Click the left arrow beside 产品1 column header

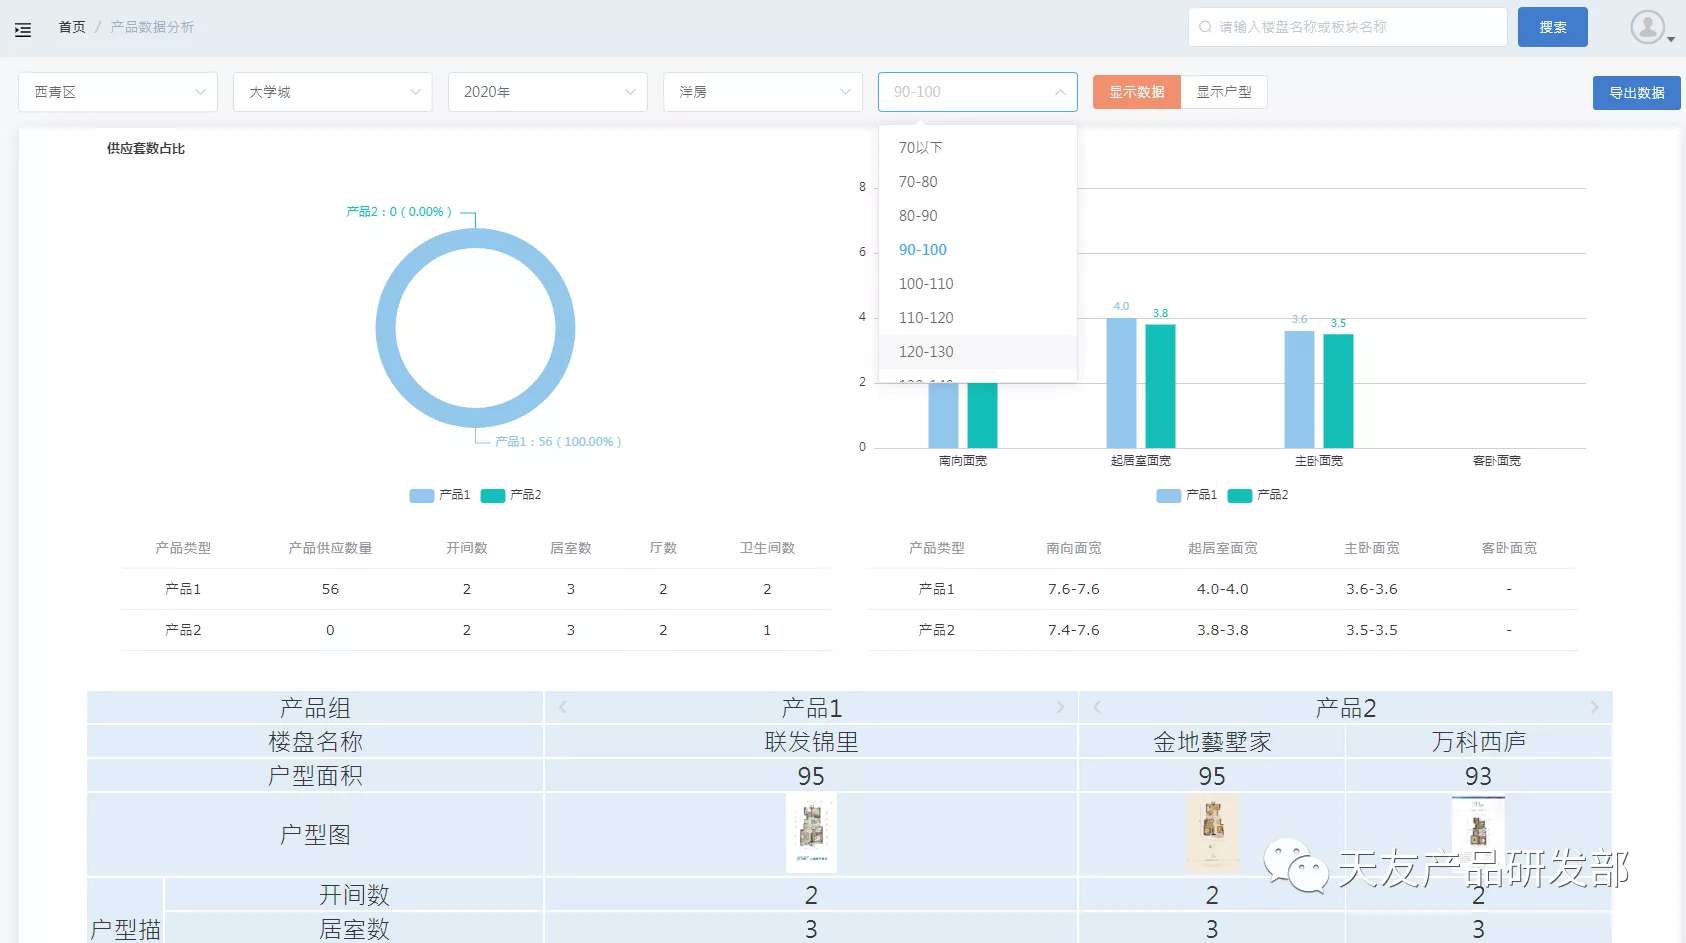561,707
